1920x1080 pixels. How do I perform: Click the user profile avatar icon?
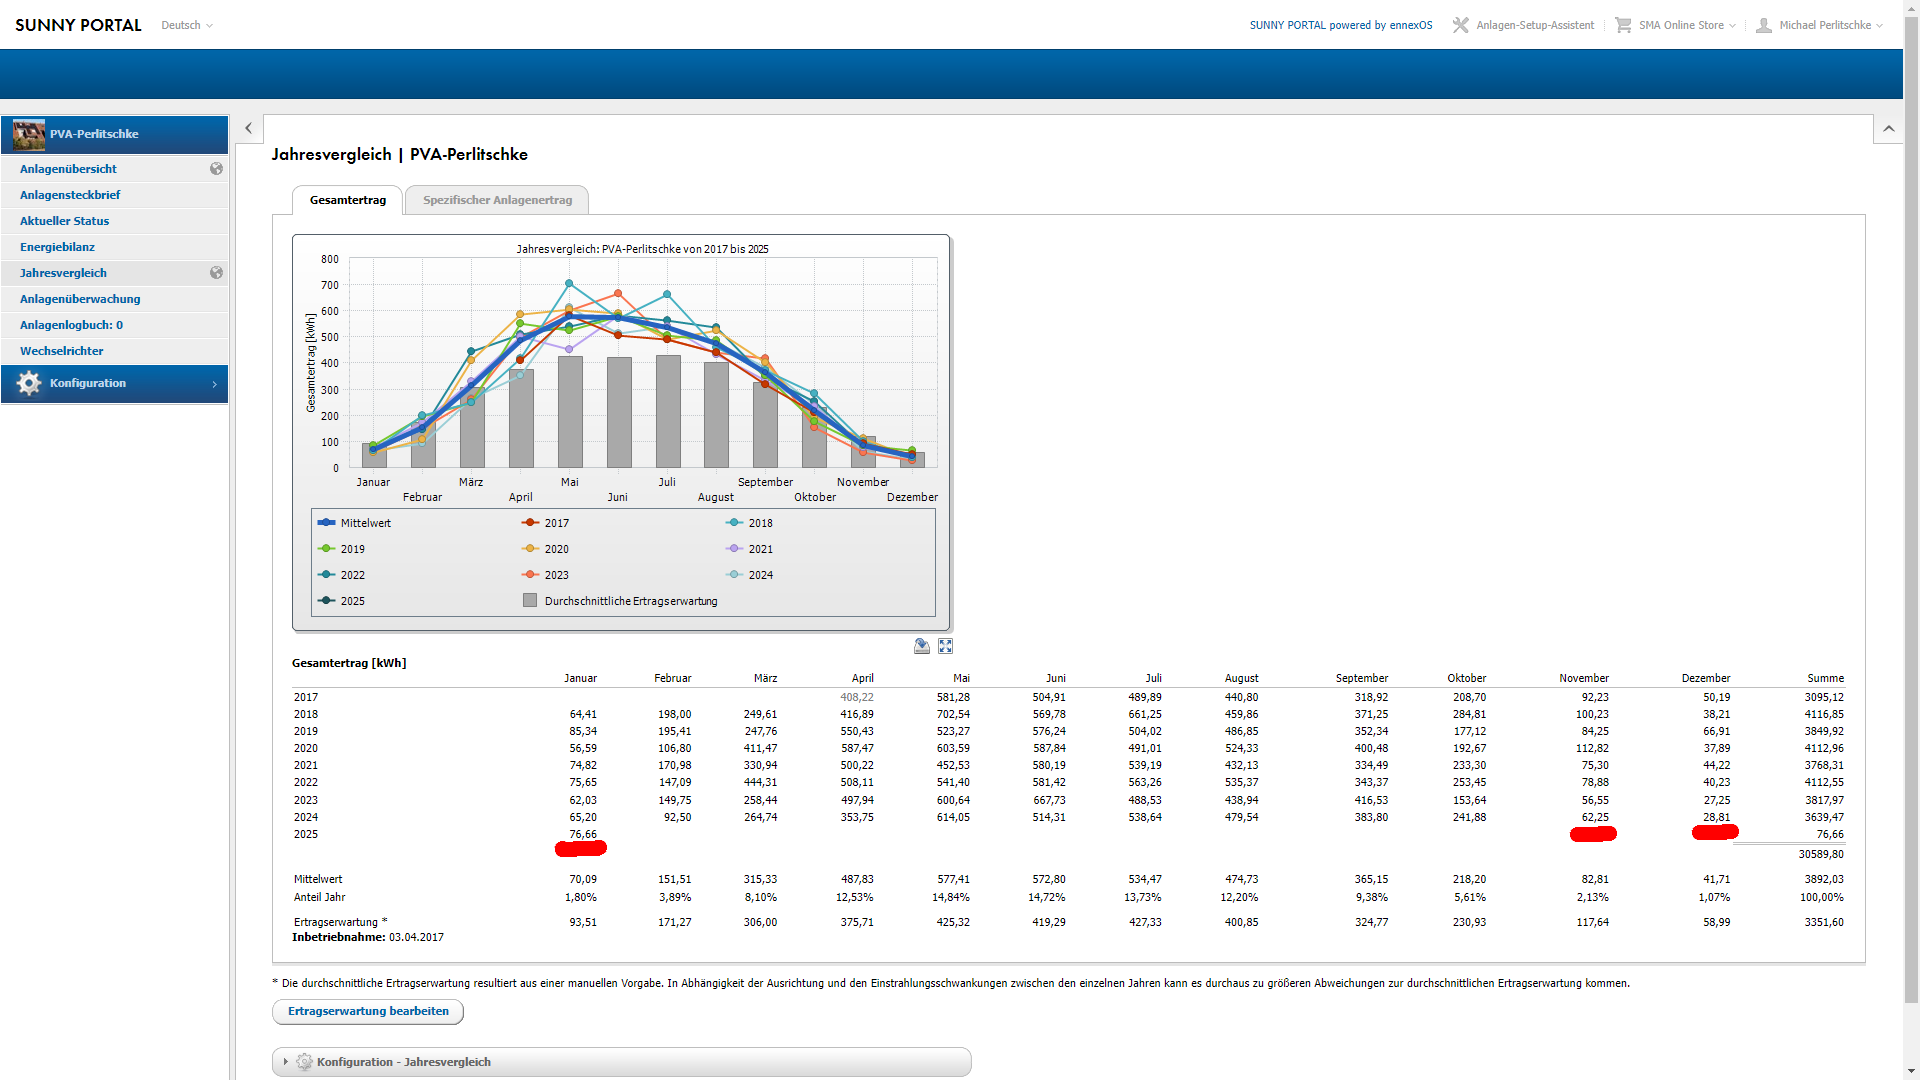pyautogui.click(x=1764, y=25)
